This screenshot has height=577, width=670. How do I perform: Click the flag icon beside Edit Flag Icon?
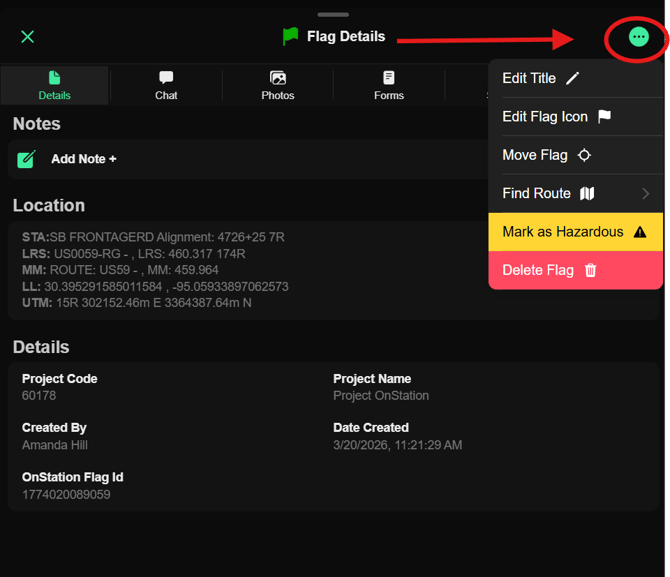[604, 117]
